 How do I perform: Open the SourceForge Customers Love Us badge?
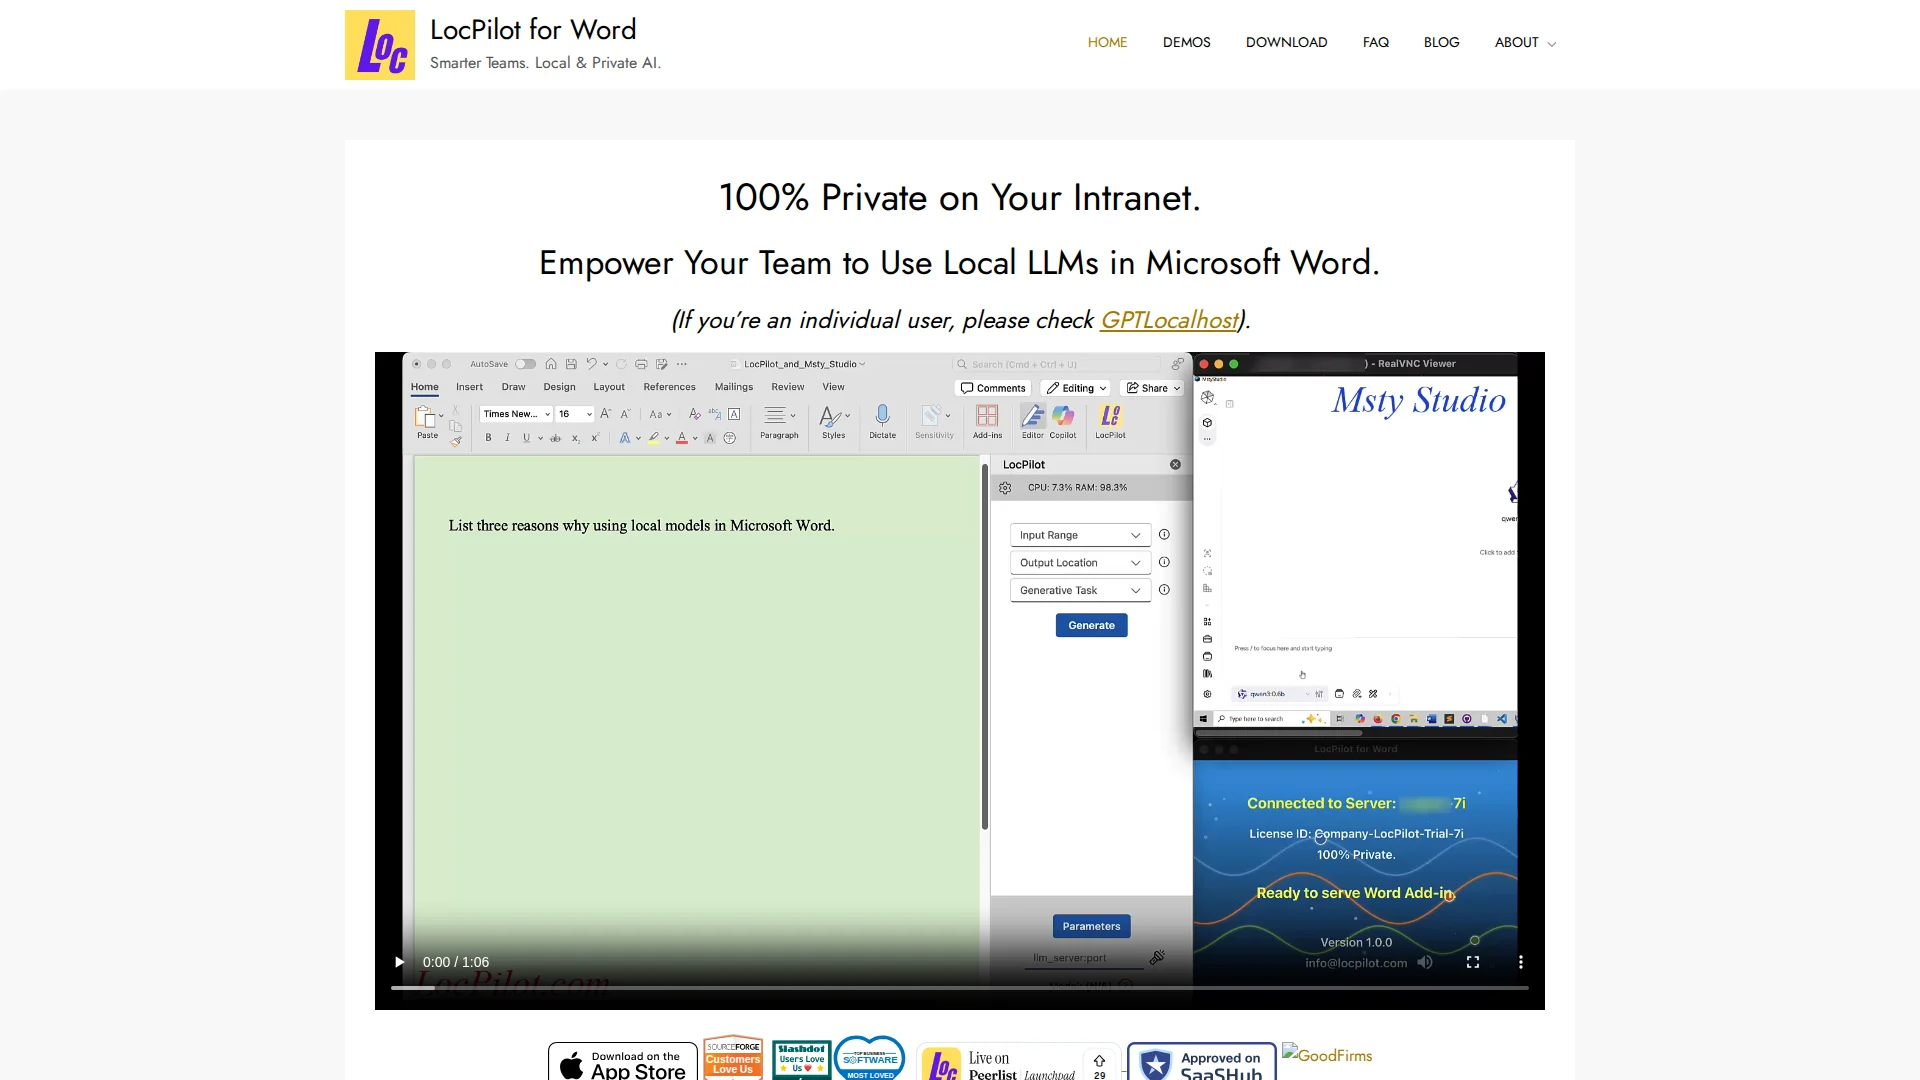point(733,1058)
